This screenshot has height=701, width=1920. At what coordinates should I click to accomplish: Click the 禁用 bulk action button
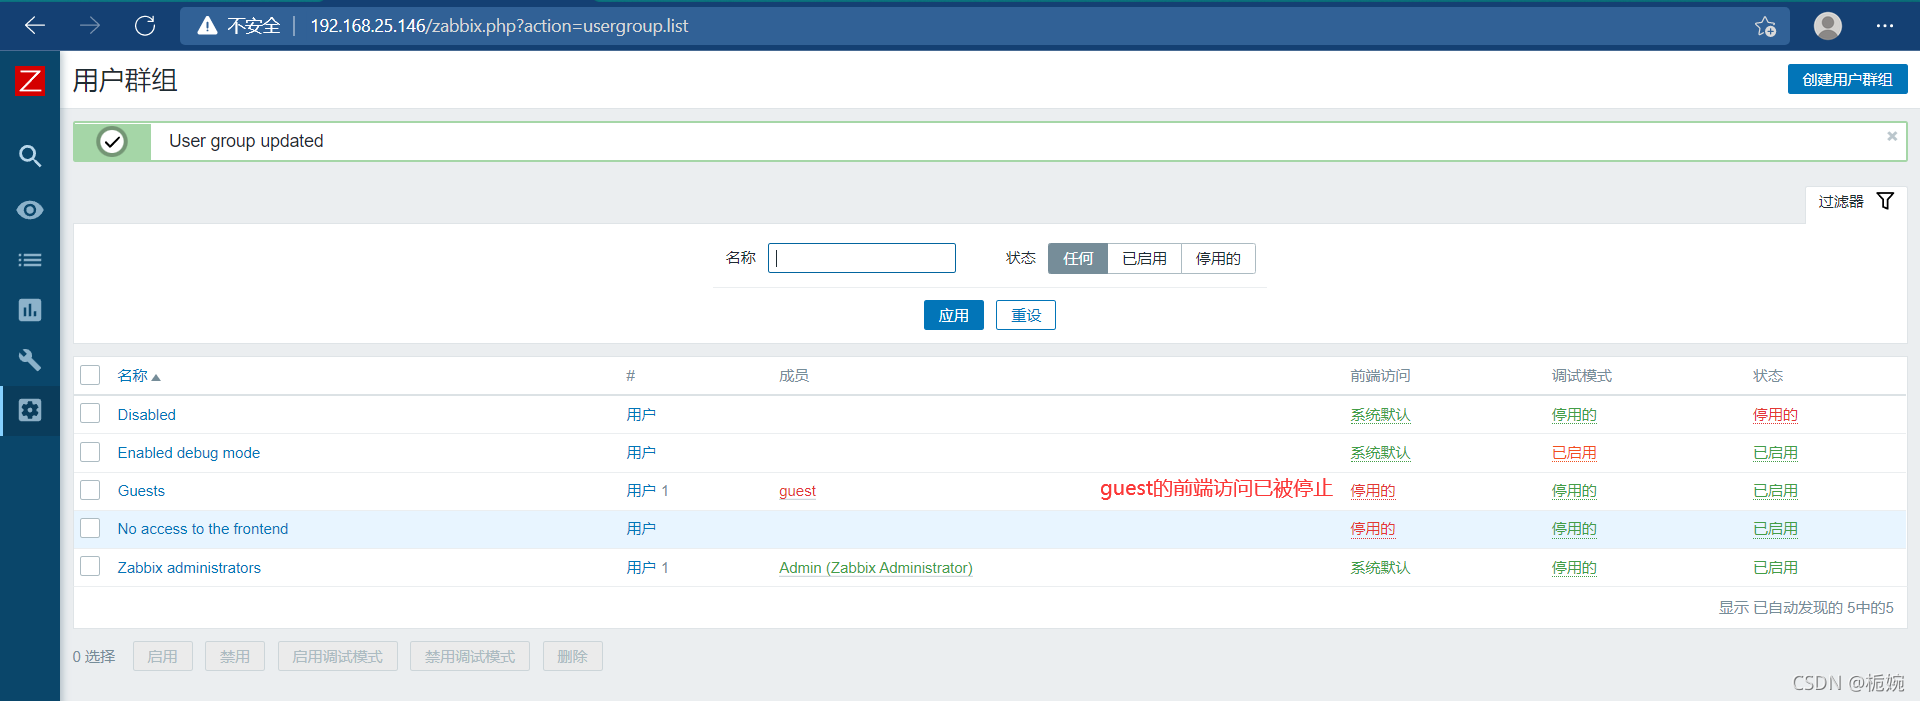(x=235, y=656)
